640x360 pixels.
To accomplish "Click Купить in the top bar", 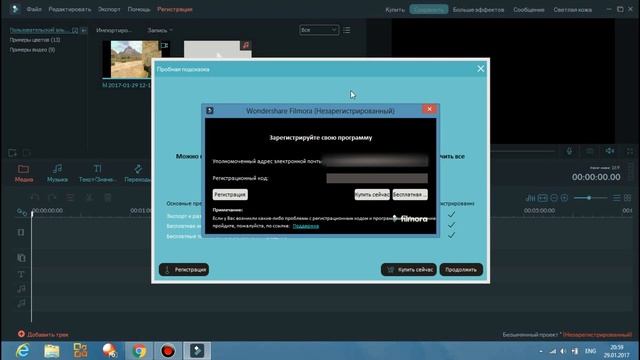I will tap(395, 9).
